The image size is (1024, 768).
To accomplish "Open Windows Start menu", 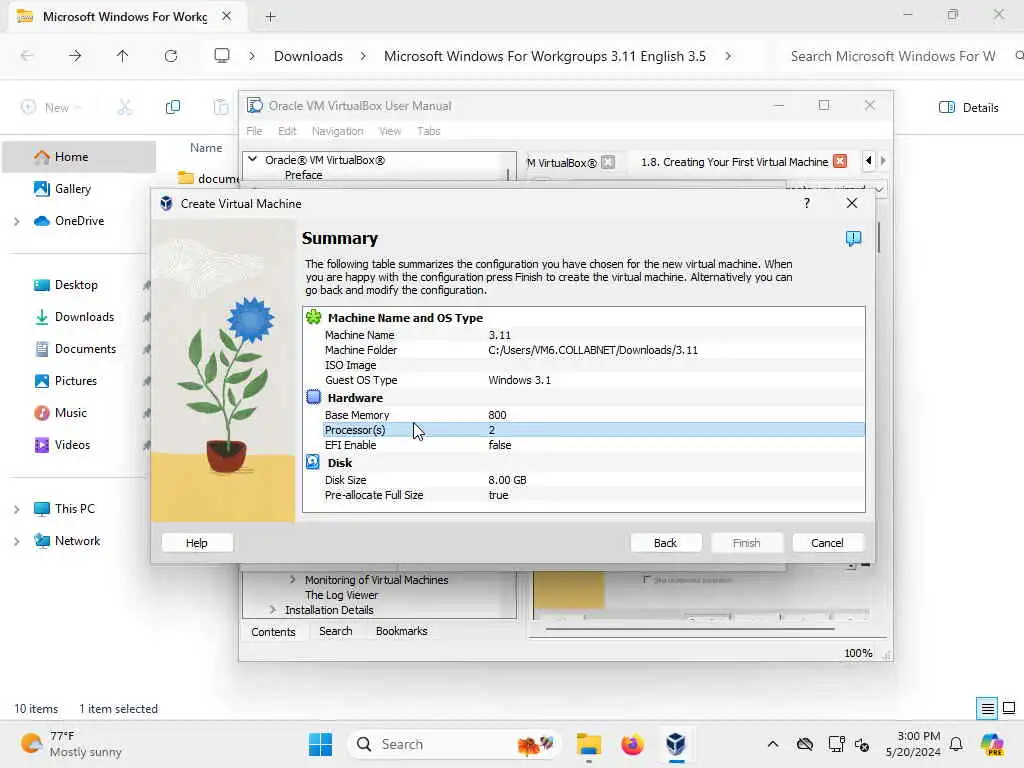I will (321, 744).
